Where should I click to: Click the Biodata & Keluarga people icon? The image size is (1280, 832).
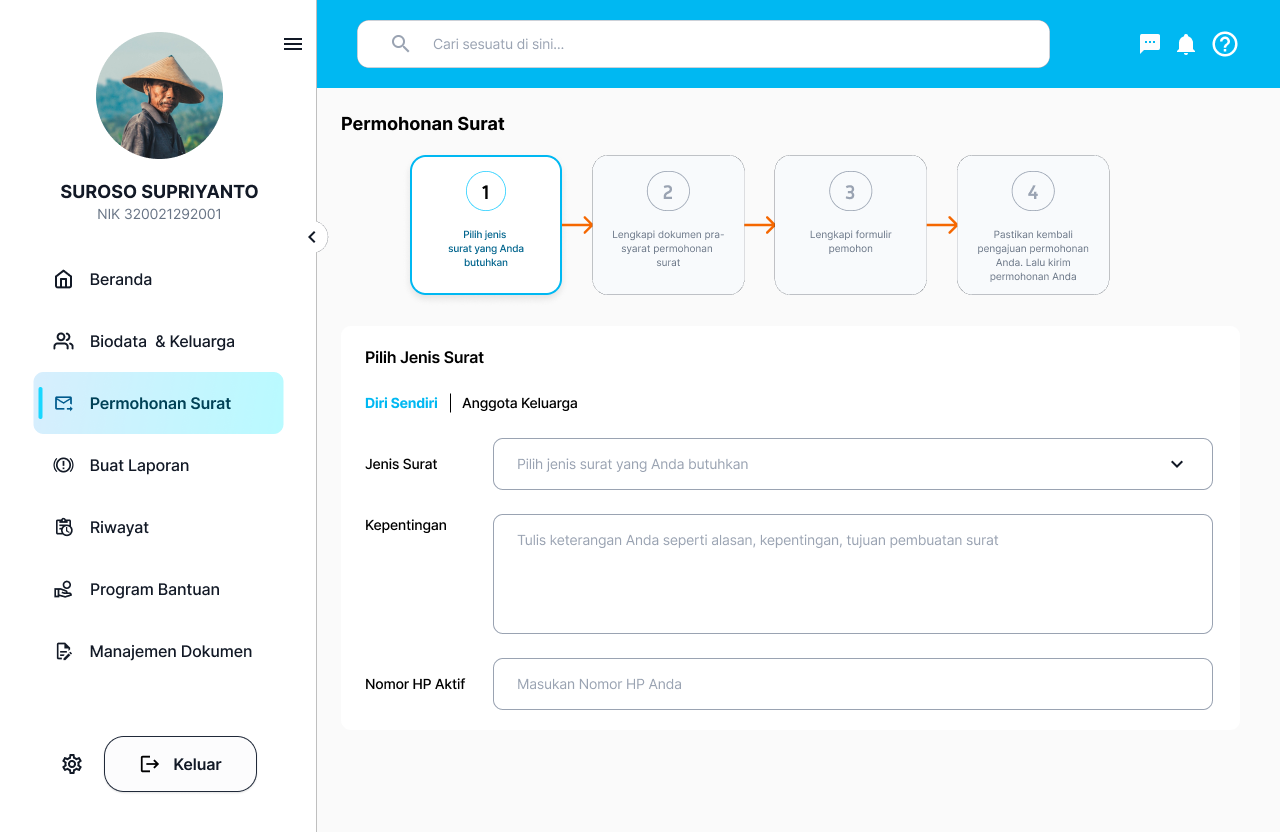(x=63, y=341)
